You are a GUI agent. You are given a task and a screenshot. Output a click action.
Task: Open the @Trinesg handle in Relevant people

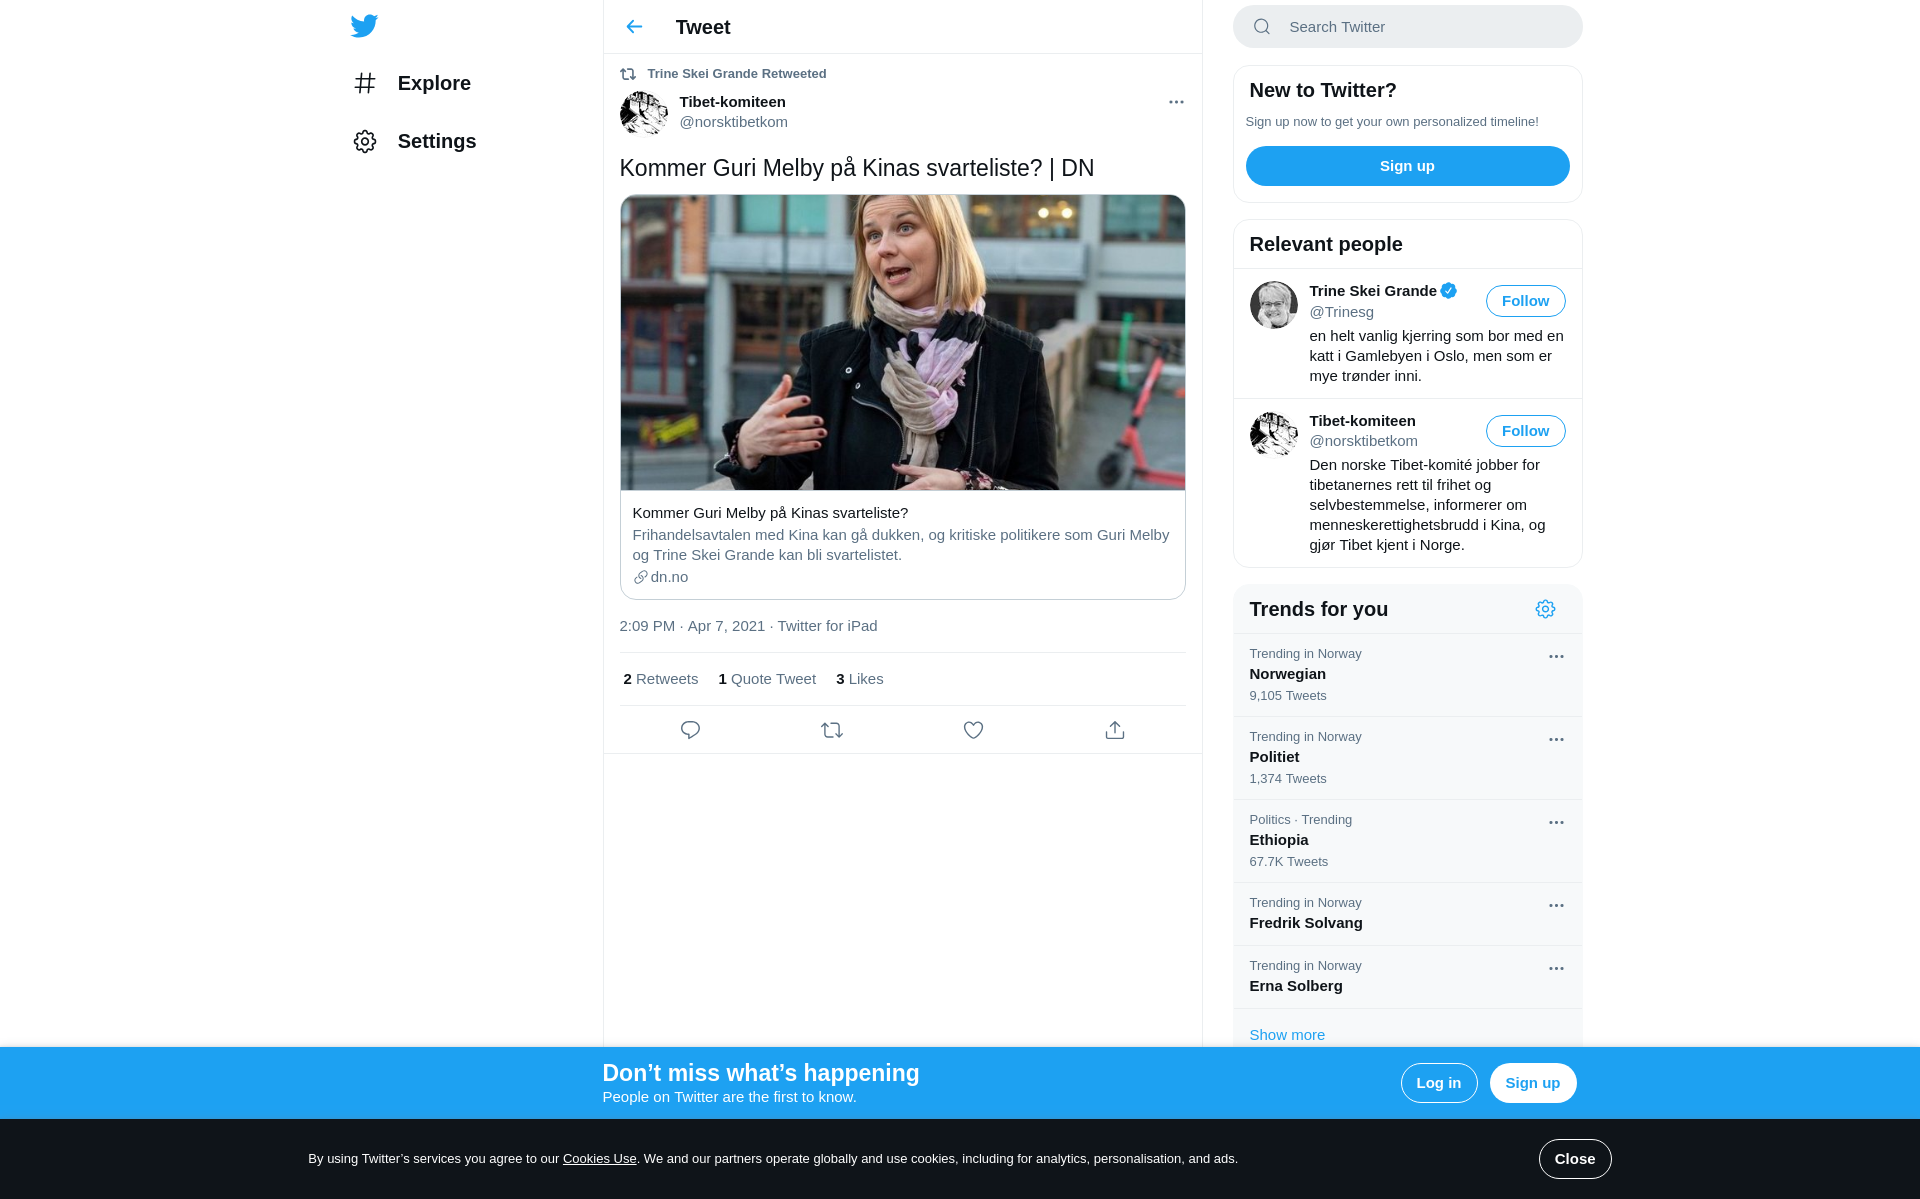click(x=1341, y=312)
